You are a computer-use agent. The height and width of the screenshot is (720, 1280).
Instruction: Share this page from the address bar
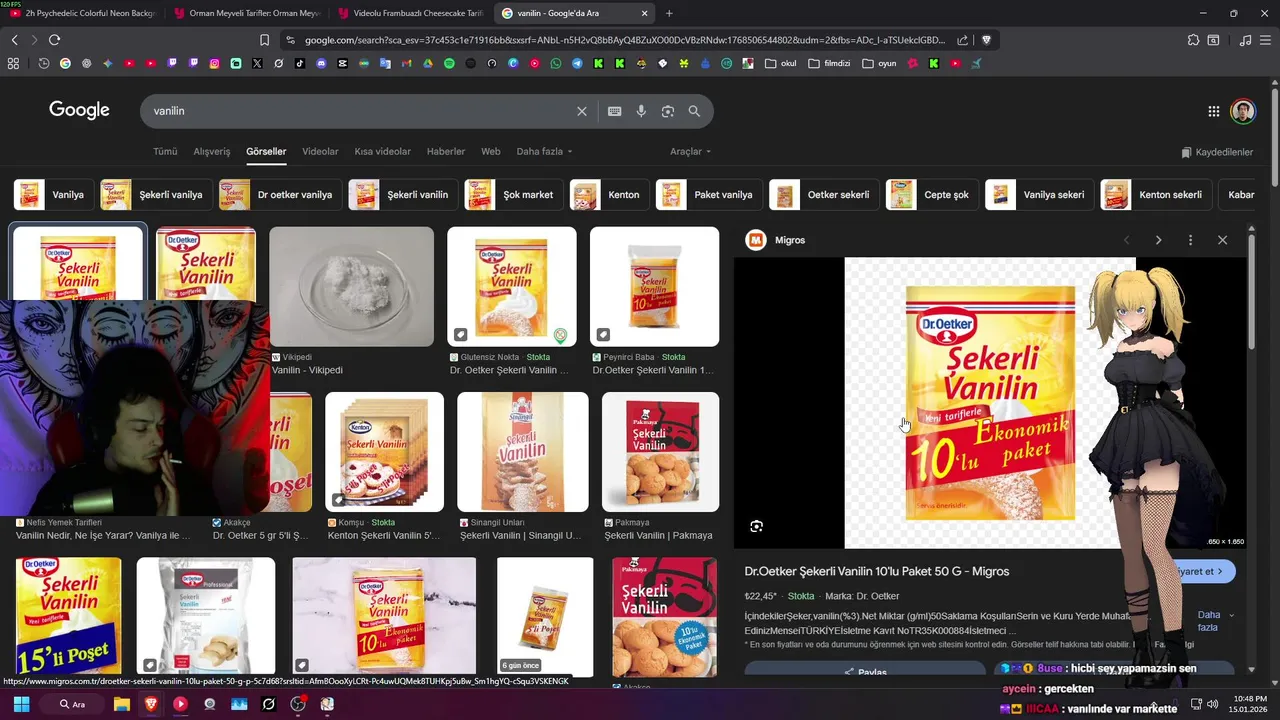tap(962, 40)
